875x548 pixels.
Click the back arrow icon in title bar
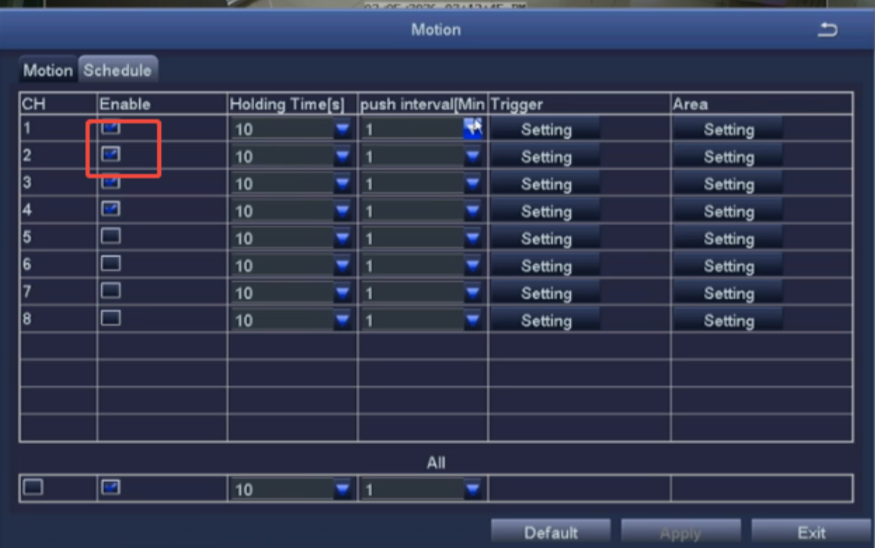(x=827, y=30)
